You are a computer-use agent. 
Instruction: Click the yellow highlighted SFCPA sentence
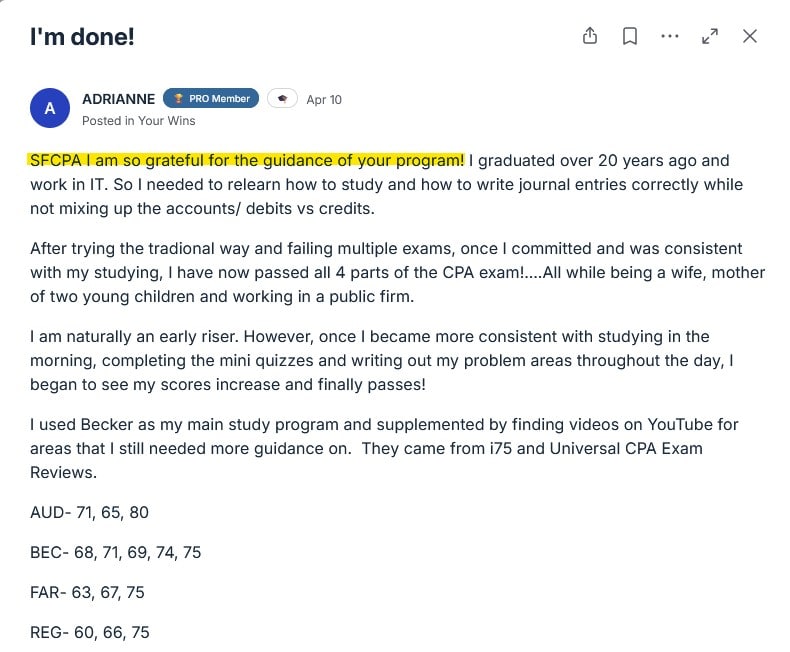247,160
